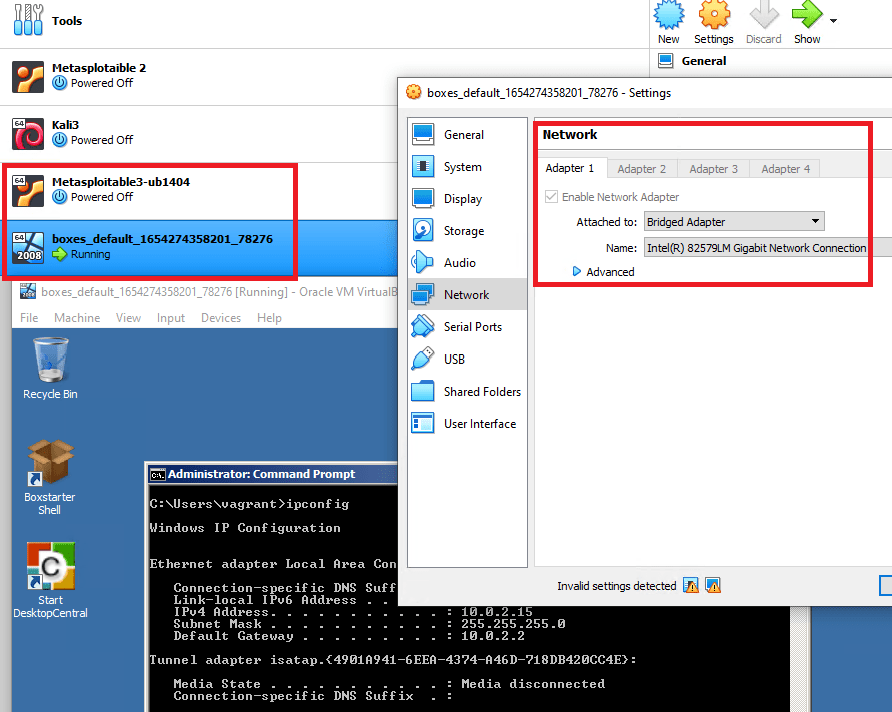The width and height of the screenshot is (892, 712).
Task: Click the Recycle Bin desktop icon
Action: tap(50, 368)
